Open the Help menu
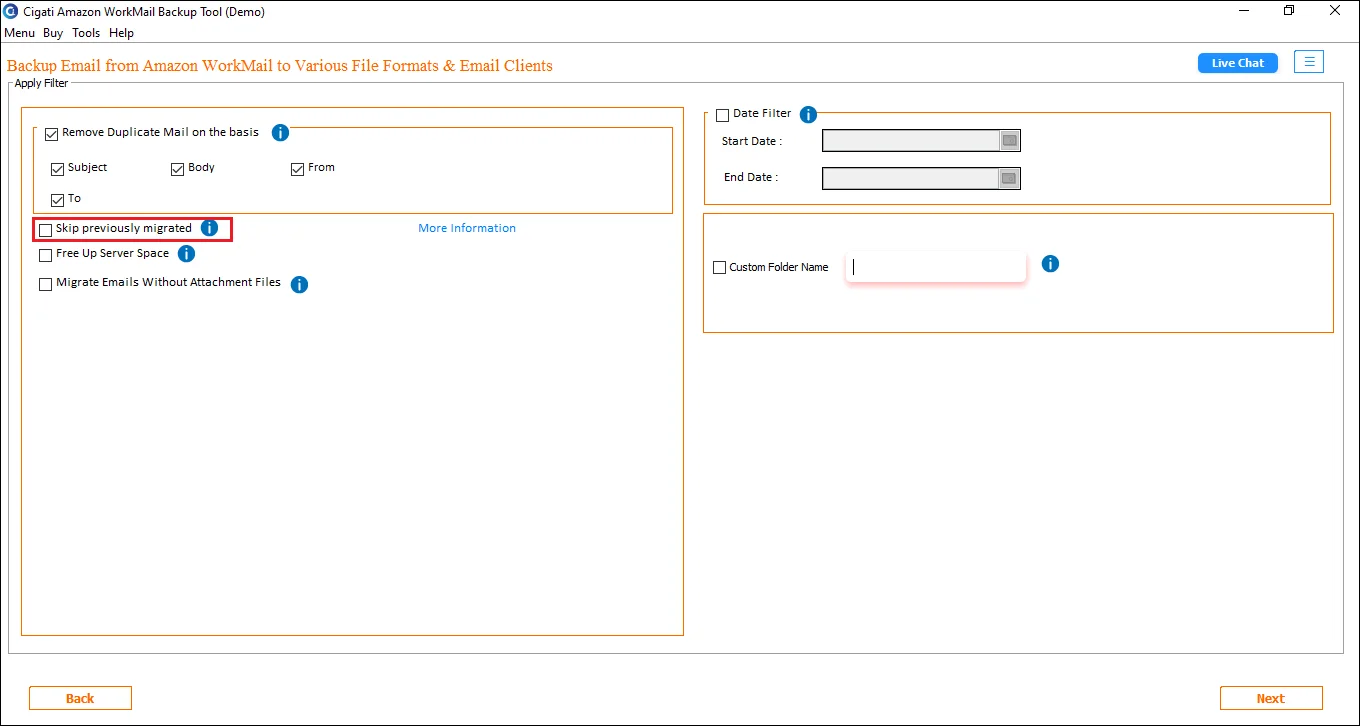1360x726 pixels. [122, 33]
